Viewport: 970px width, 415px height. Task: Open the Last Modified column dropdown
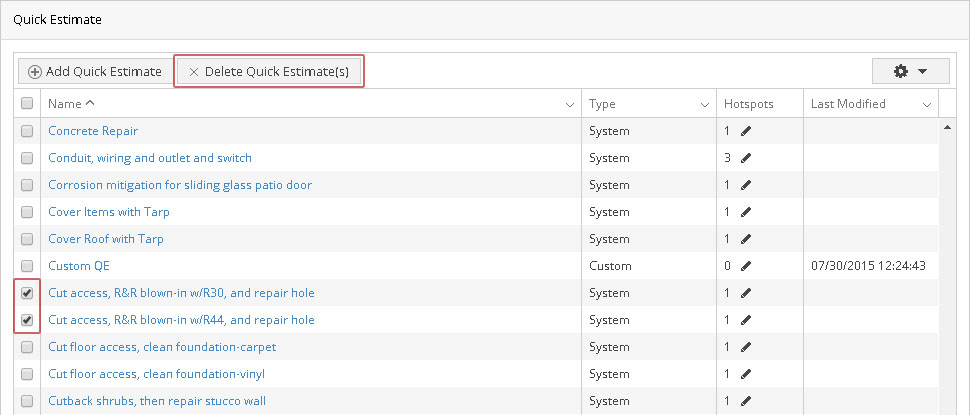point(928,104)
